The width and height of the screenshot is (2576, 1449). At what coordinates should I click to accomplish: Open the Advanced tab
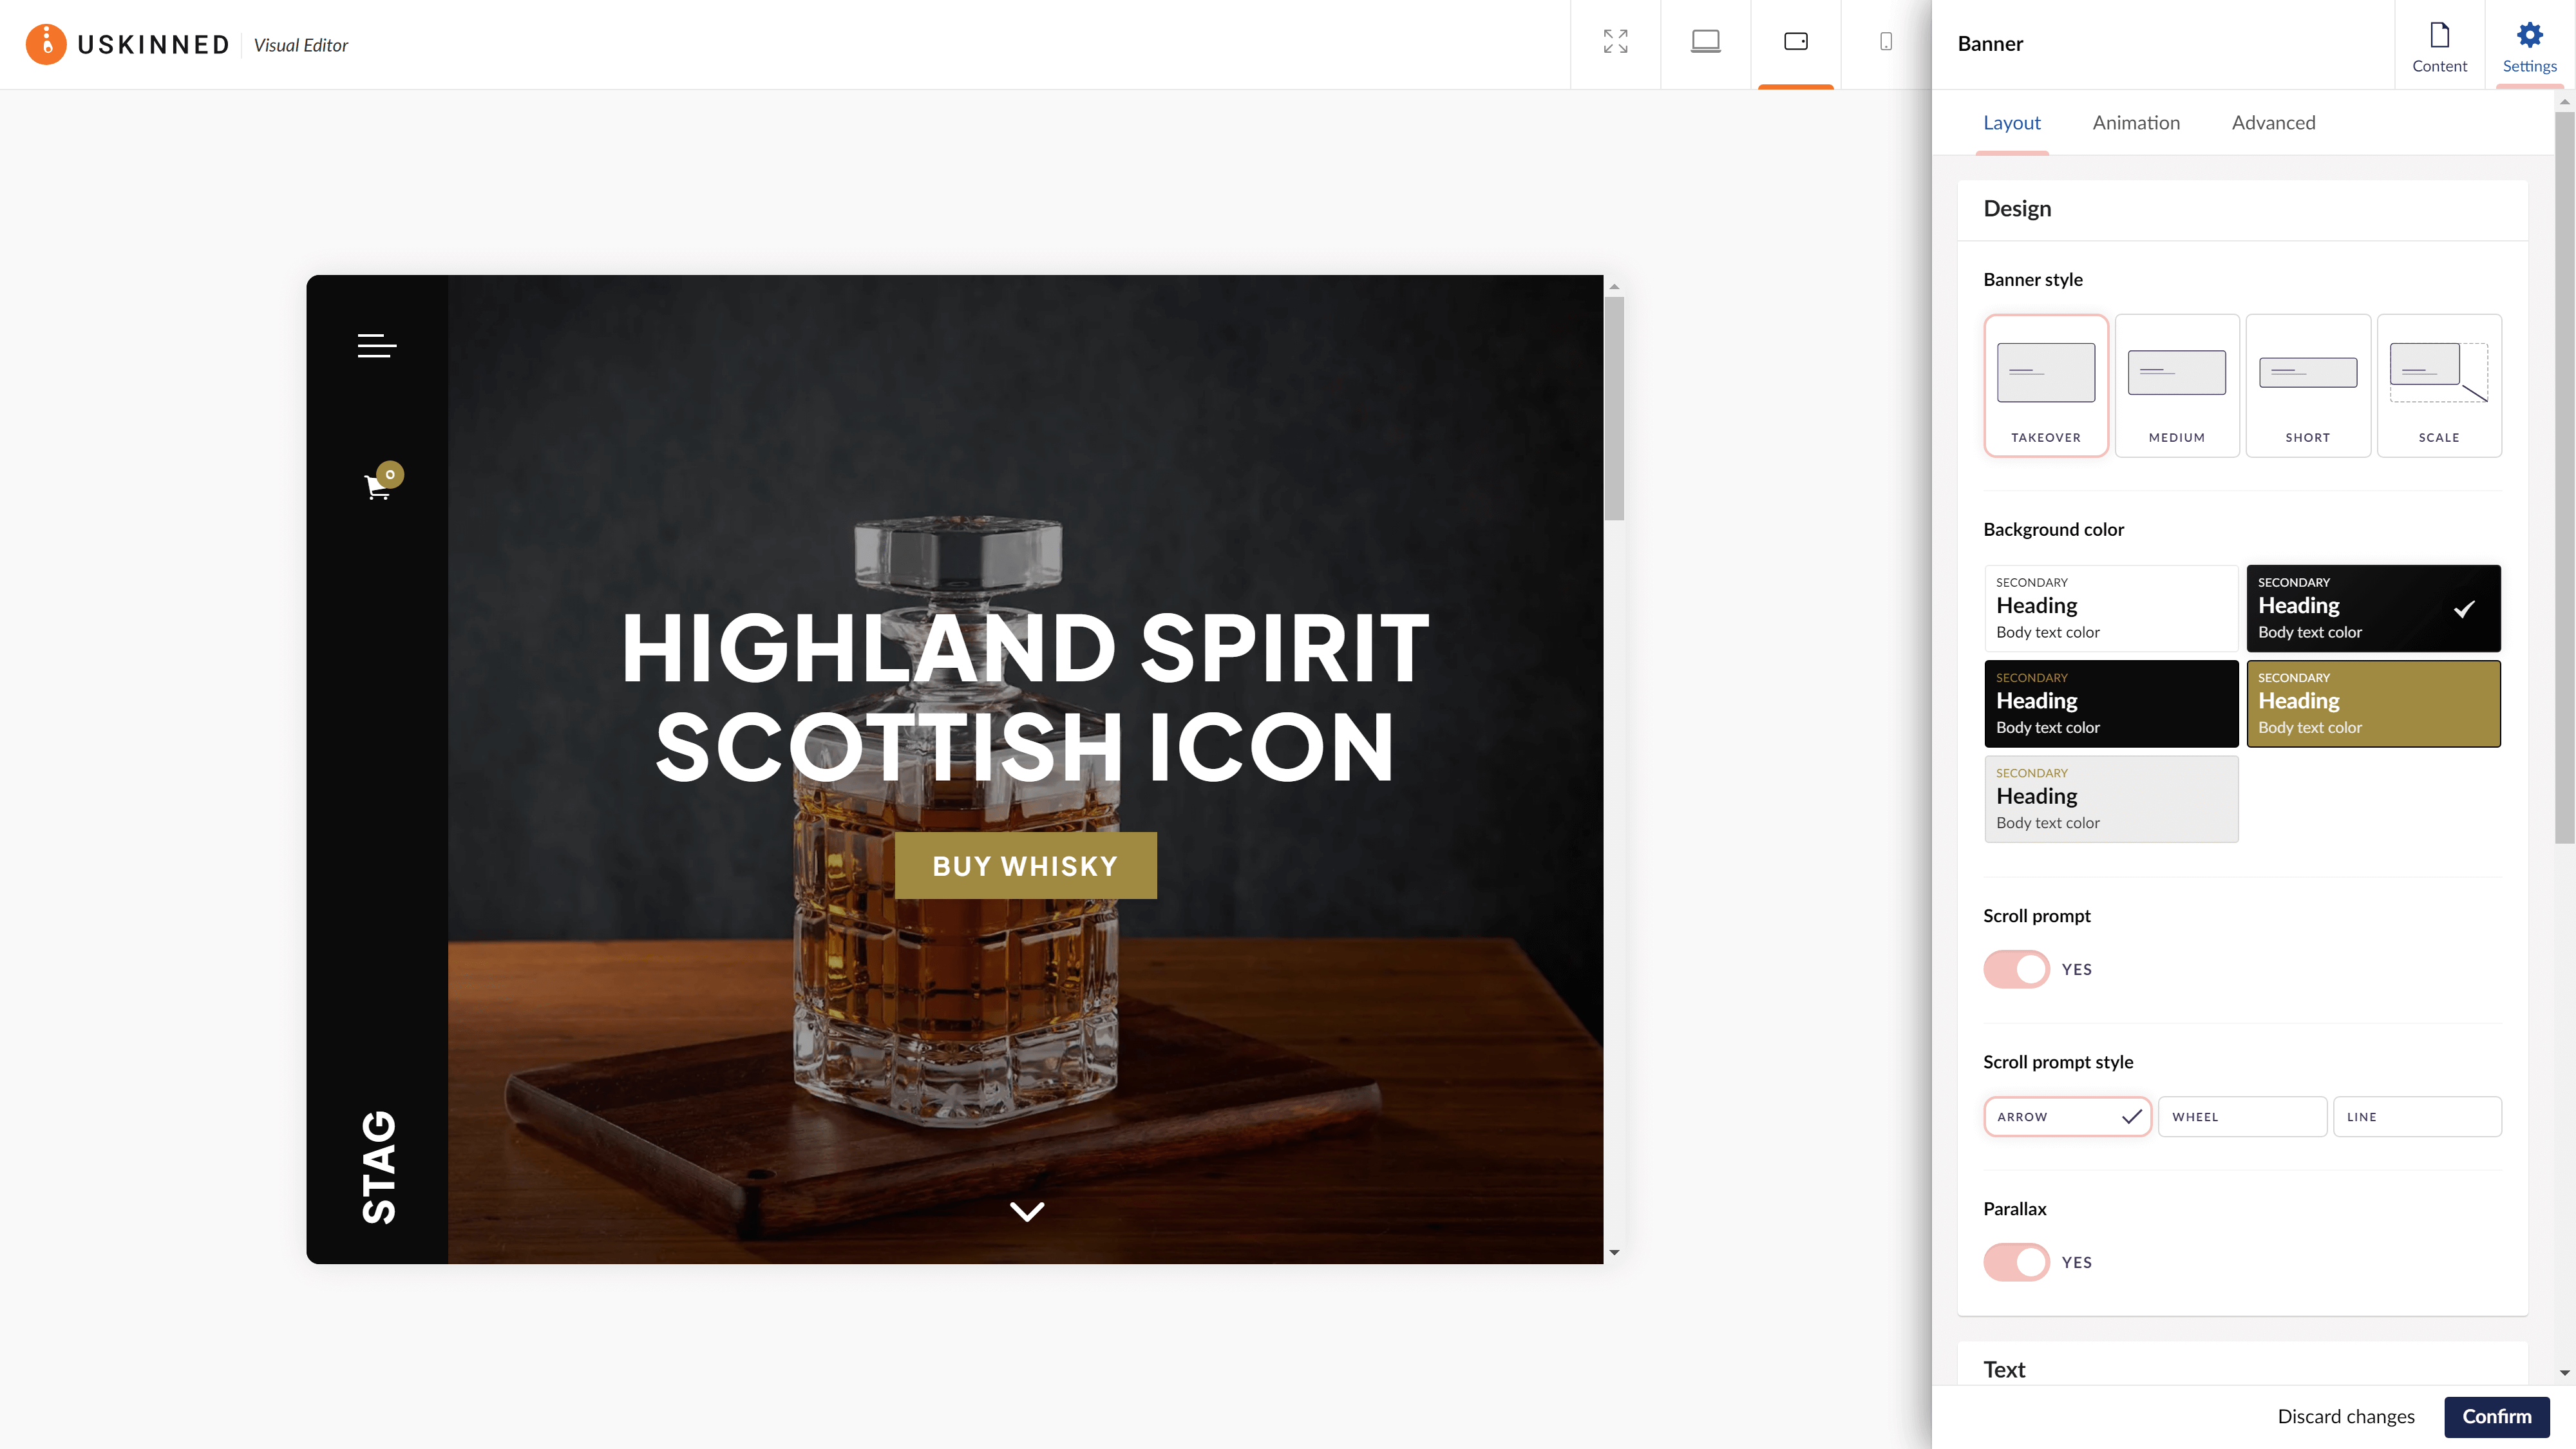2272,123
